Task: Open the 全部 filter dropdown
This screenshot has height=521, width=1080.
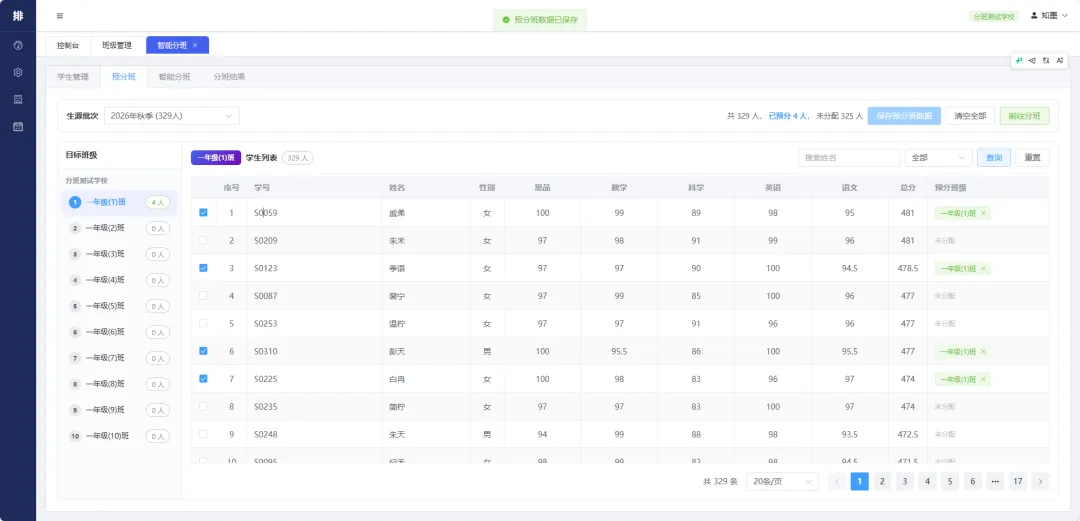Action: pyautogui.click(x=939, y=158)
